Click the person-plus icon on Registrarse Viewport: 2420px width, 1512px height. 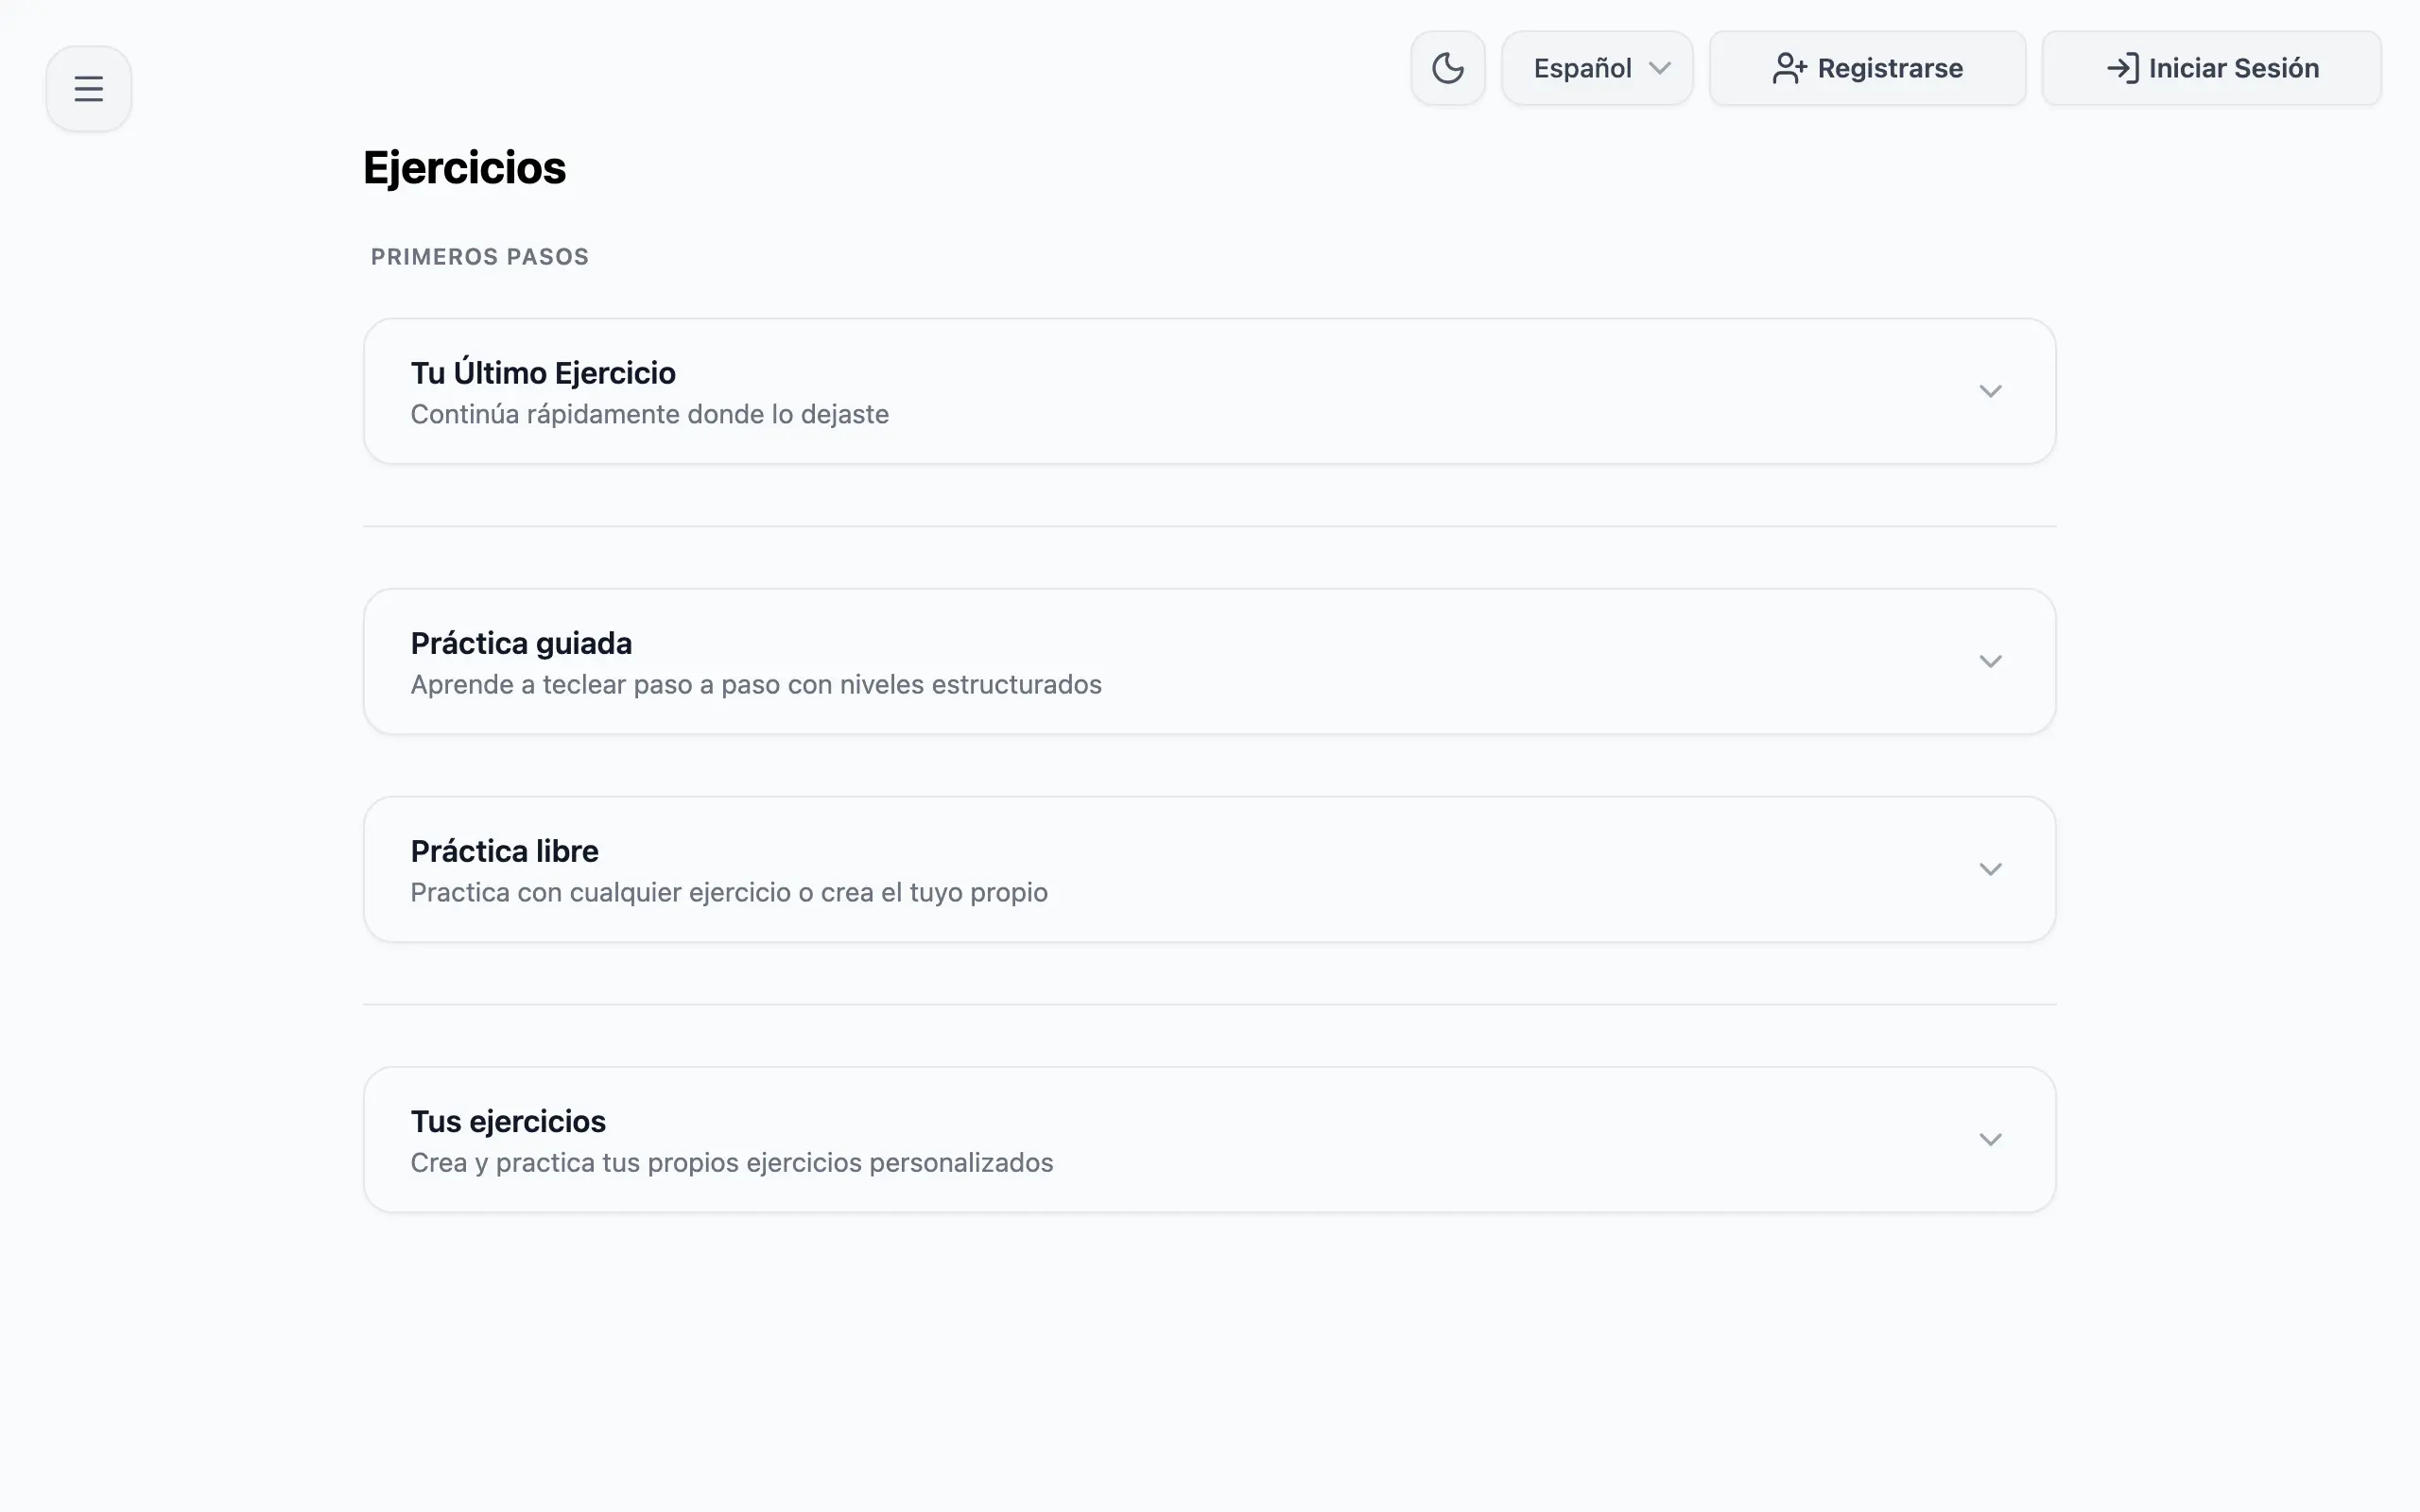tap(1789, 68)
